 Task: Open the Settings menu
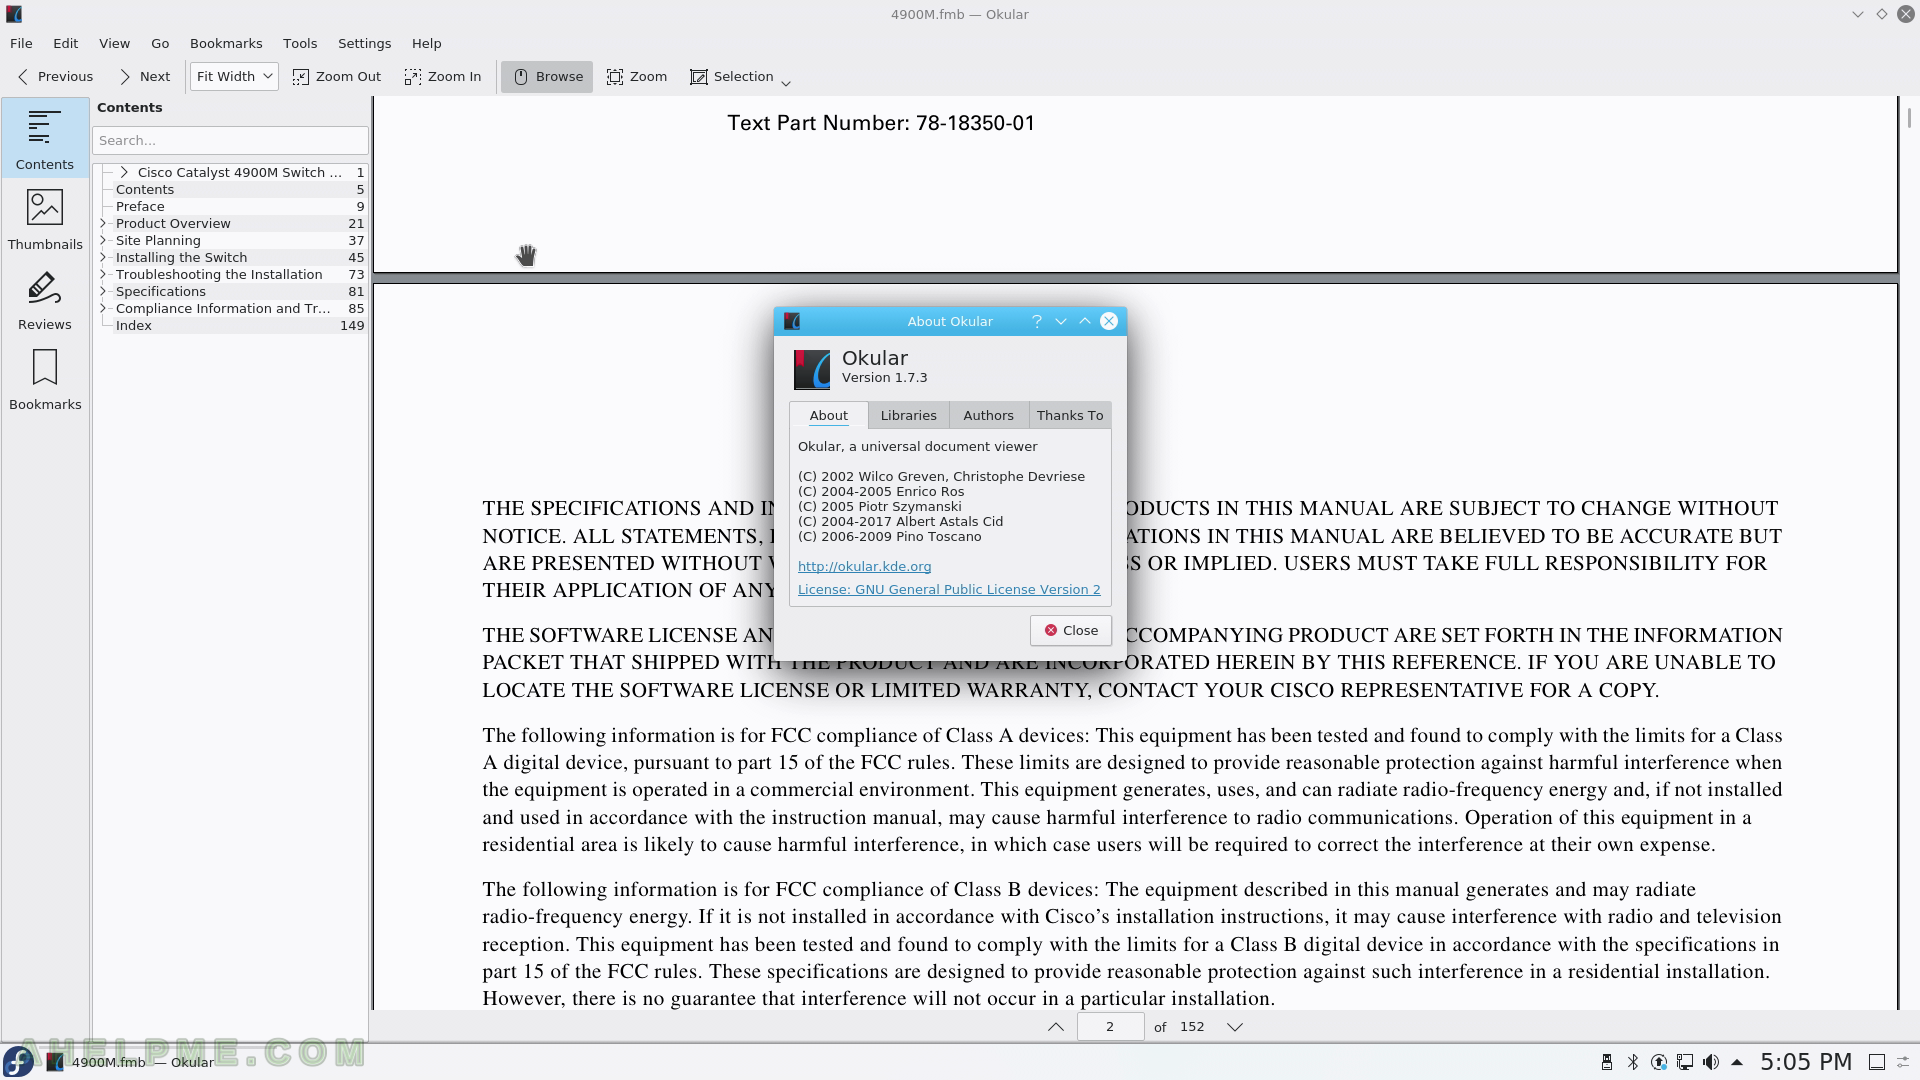click(364, 43)
